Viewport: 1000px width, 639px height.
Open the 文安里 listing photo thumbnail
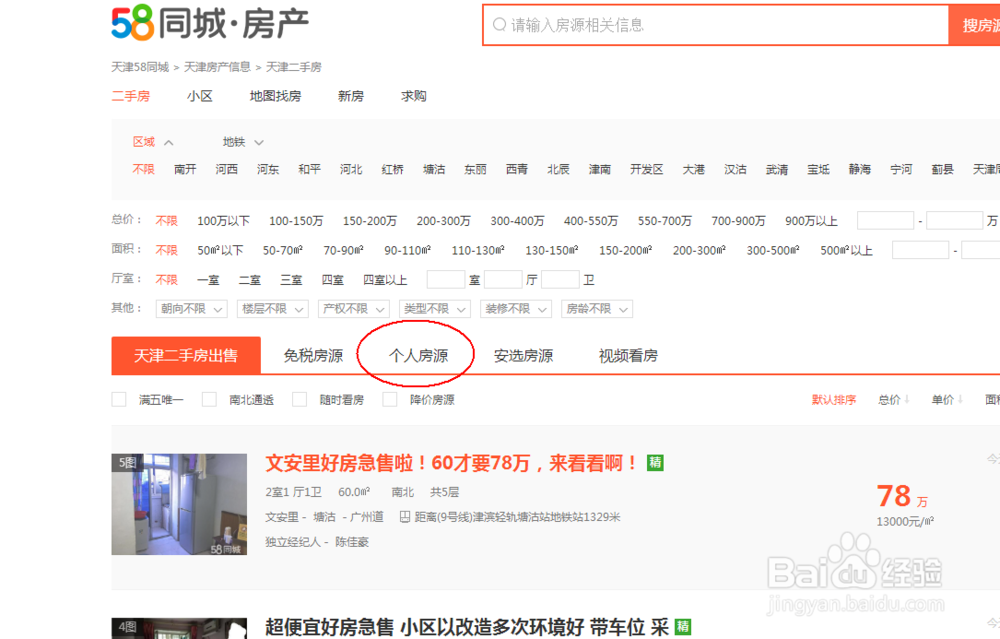(x=179, y=504)
